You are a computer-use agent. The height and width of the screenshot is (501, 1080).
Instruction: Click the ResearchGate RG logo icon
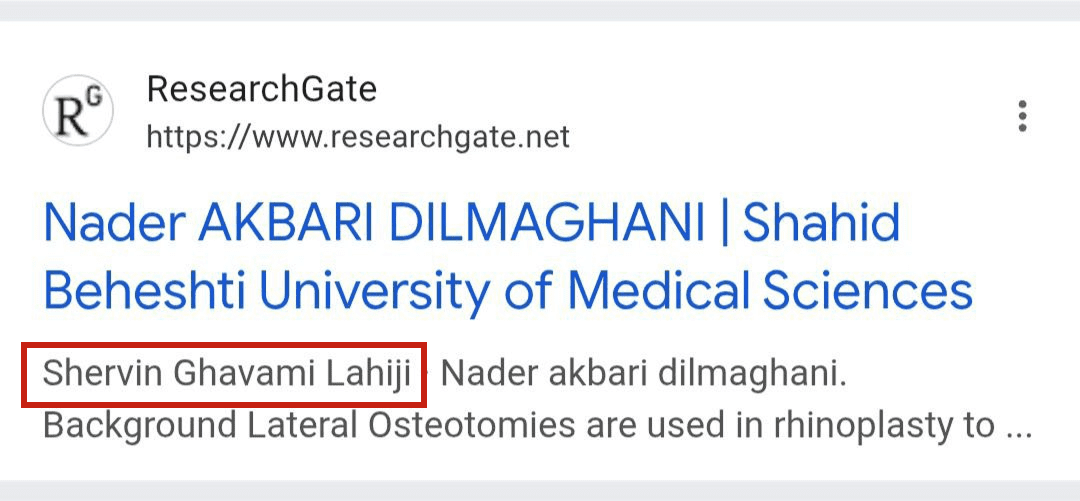pos(78,110)
